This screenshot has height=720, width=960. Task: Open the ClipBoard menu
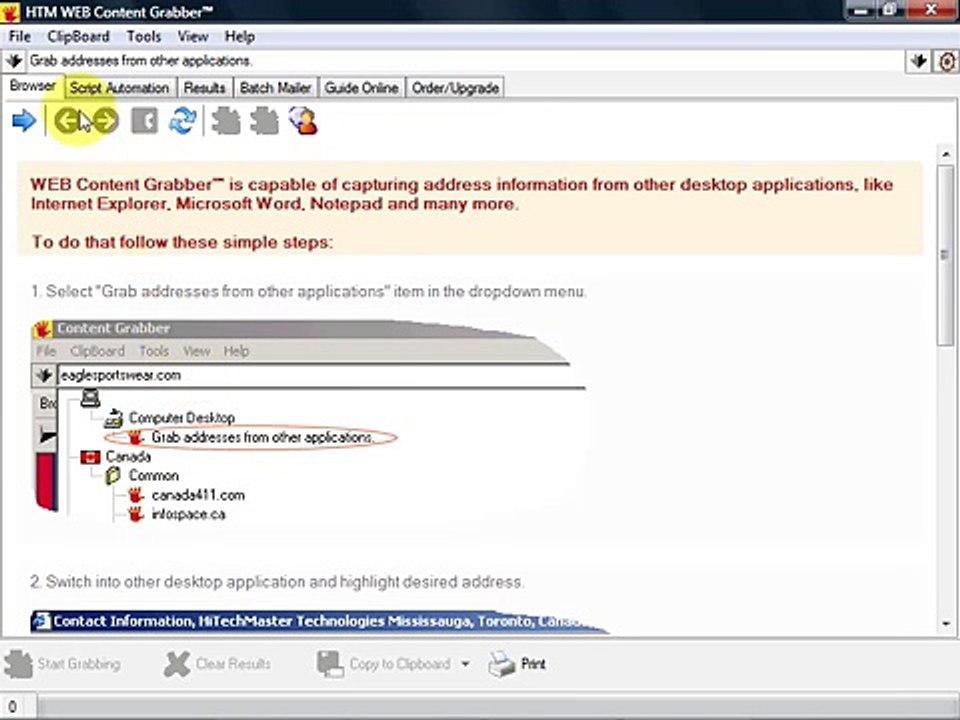tap(78, 37)
